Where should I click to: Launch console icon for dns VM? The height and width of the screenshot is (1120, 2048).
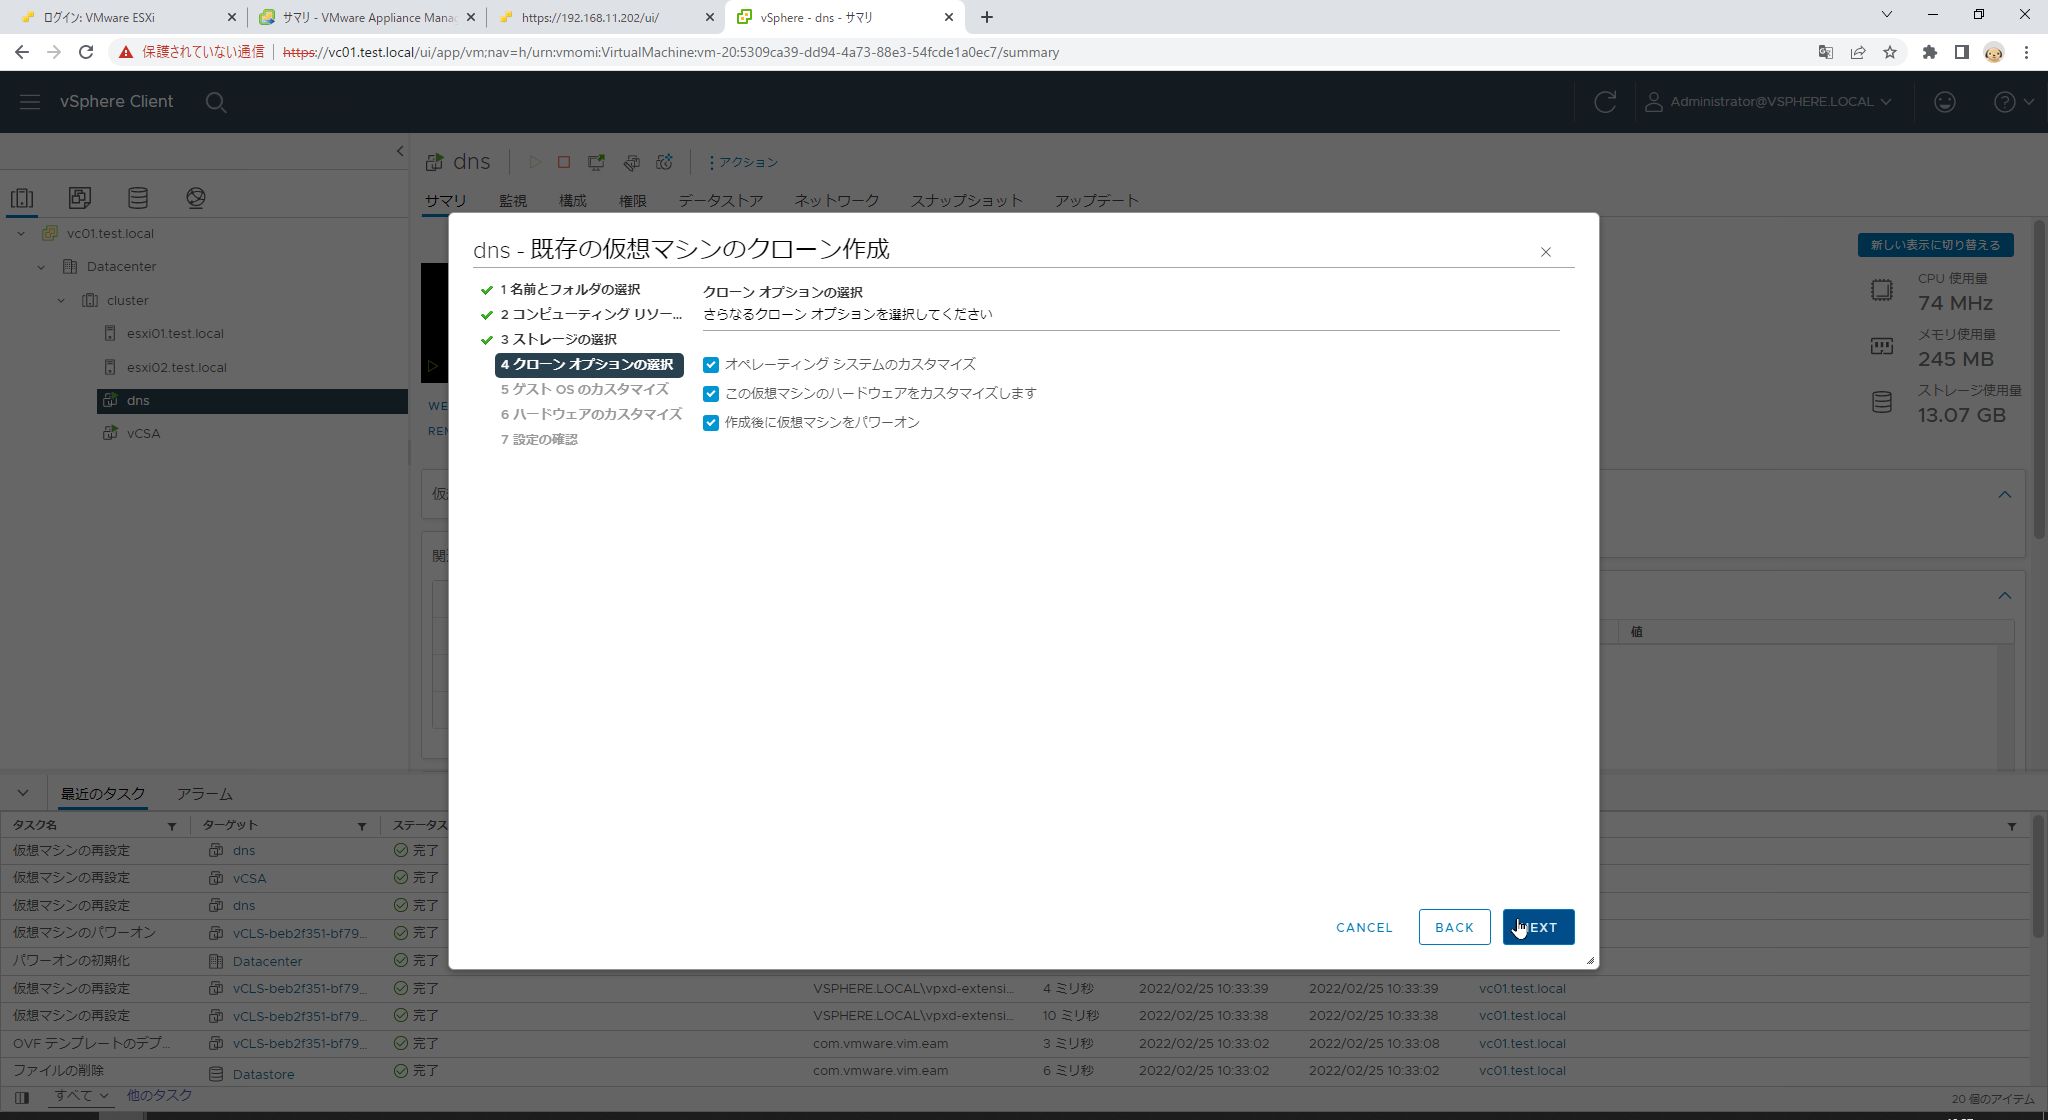tap(596, 162)
